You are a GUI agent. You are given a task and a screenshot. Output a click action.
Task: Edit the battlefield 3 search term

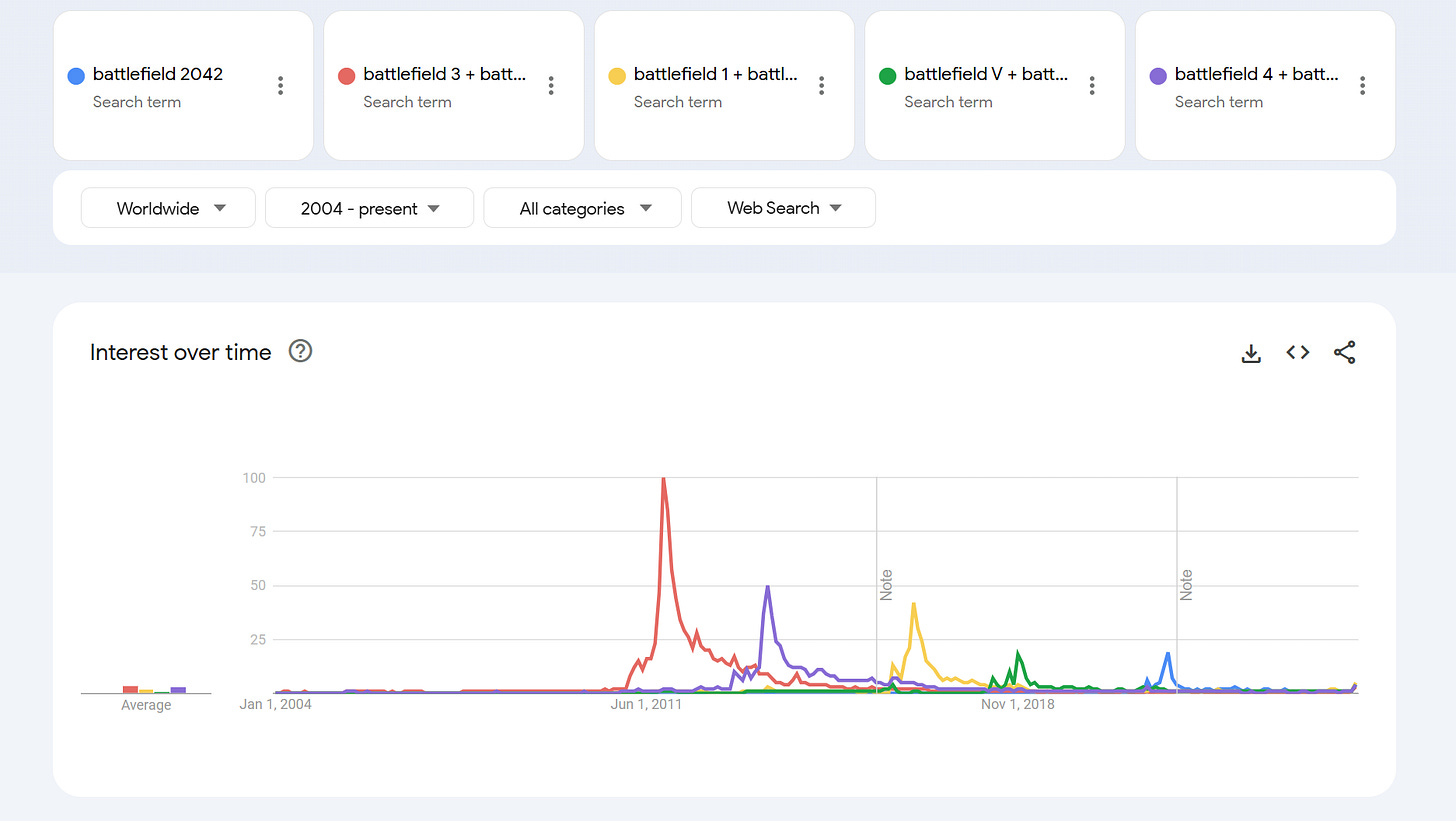point(445,74)
